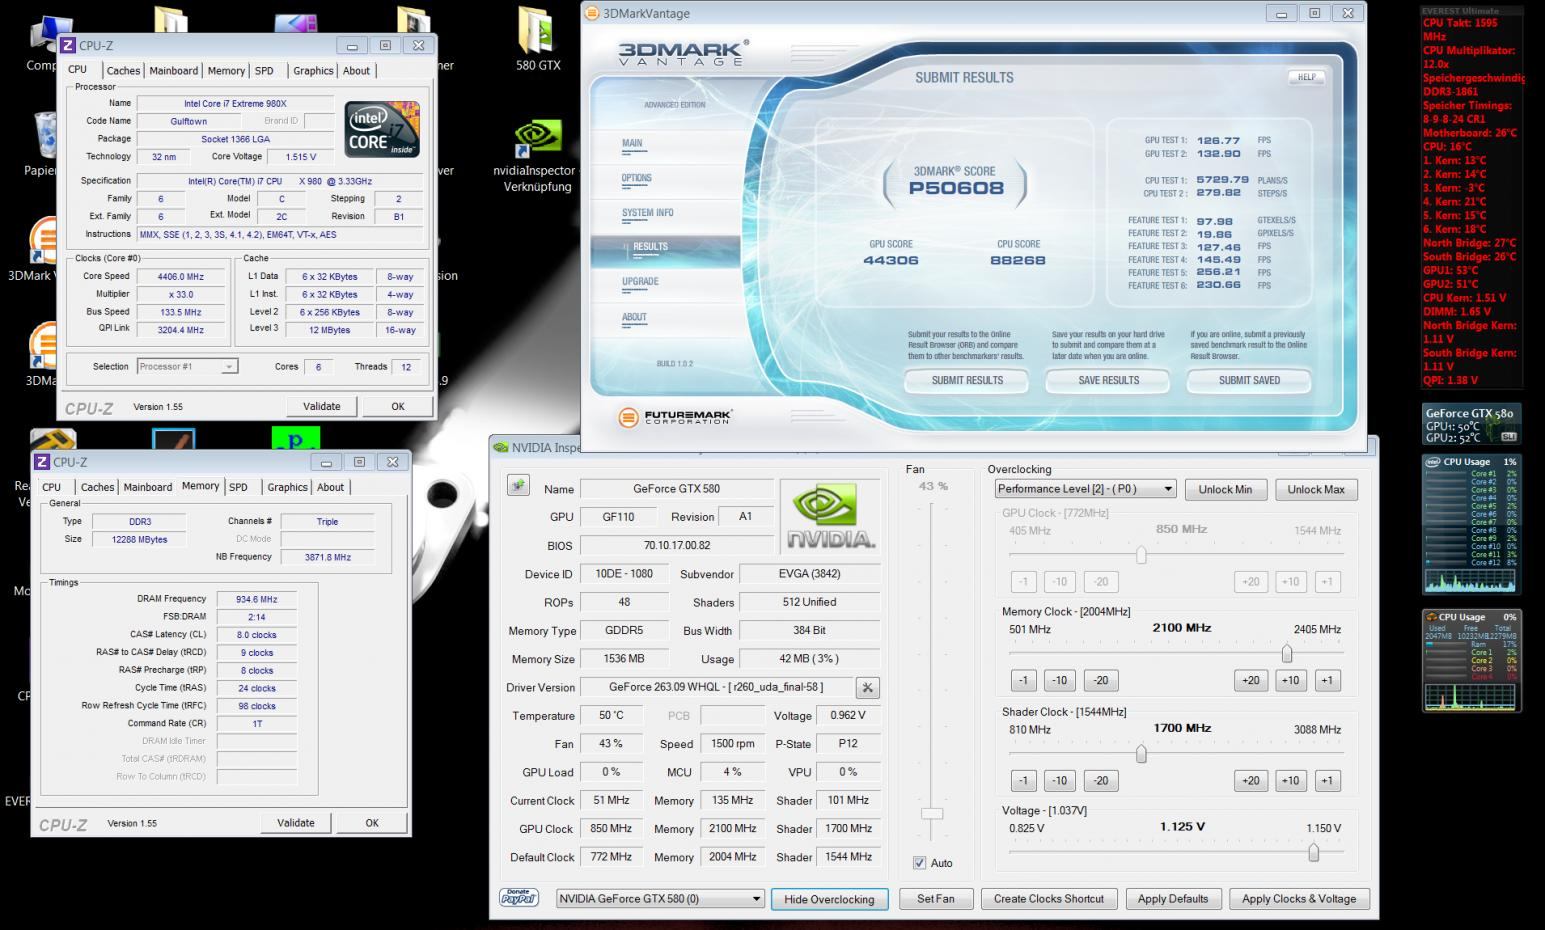Click -1 under Memory Clock

point(1023,680)
